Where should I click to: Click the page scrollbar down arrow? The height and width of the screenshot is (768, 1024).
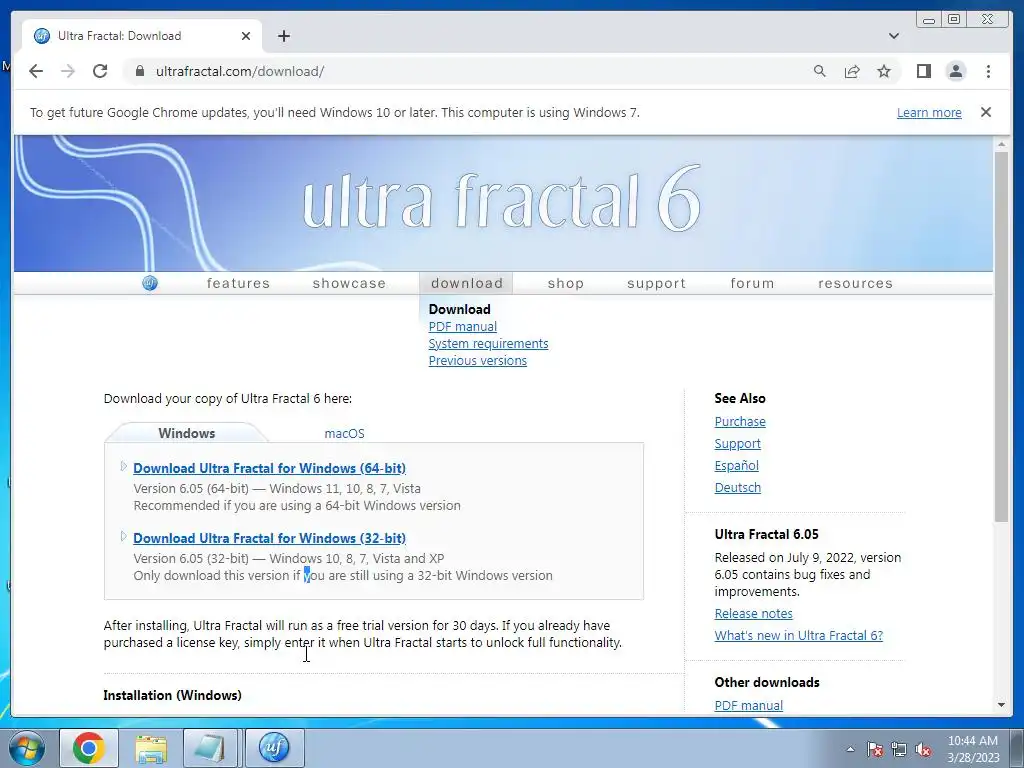pos(1001,705)
